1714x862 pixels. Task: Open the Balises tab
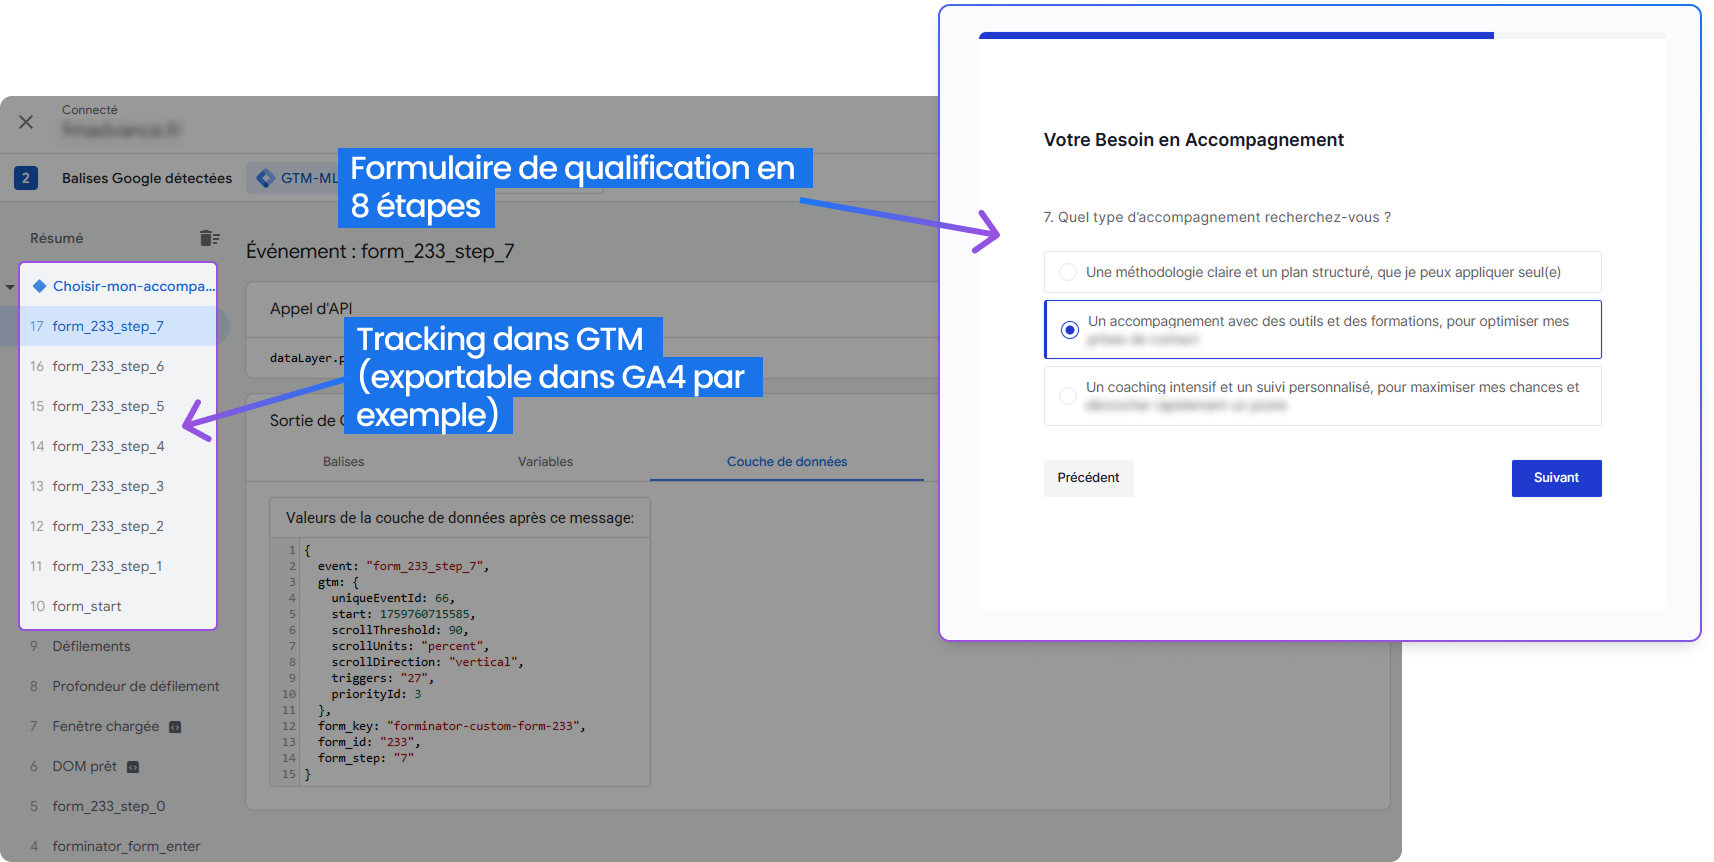[343, 462]
